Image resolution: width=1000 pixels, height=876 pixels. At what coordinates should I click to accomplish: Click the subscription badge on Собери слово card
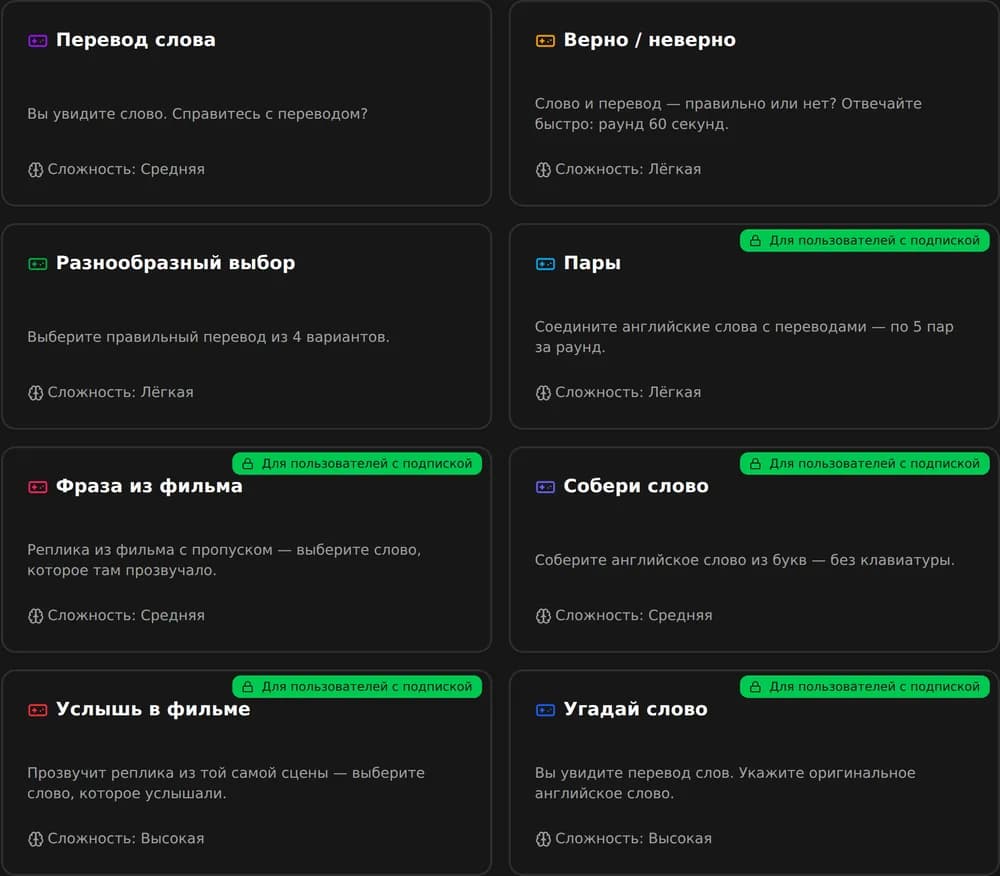(864, 464)
